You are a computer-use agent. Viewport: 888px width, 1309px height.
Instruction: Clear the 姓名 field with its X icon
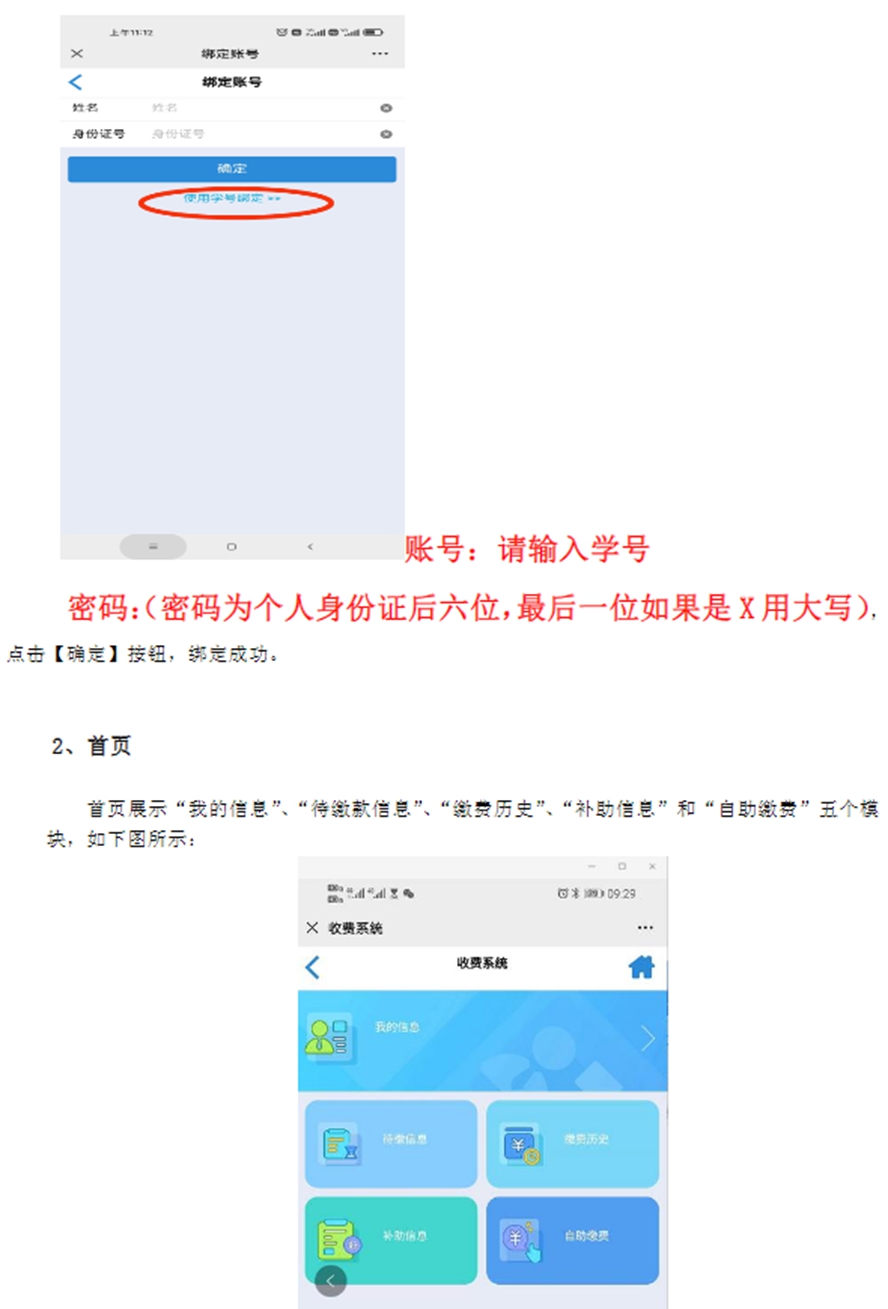pos(386,108)
